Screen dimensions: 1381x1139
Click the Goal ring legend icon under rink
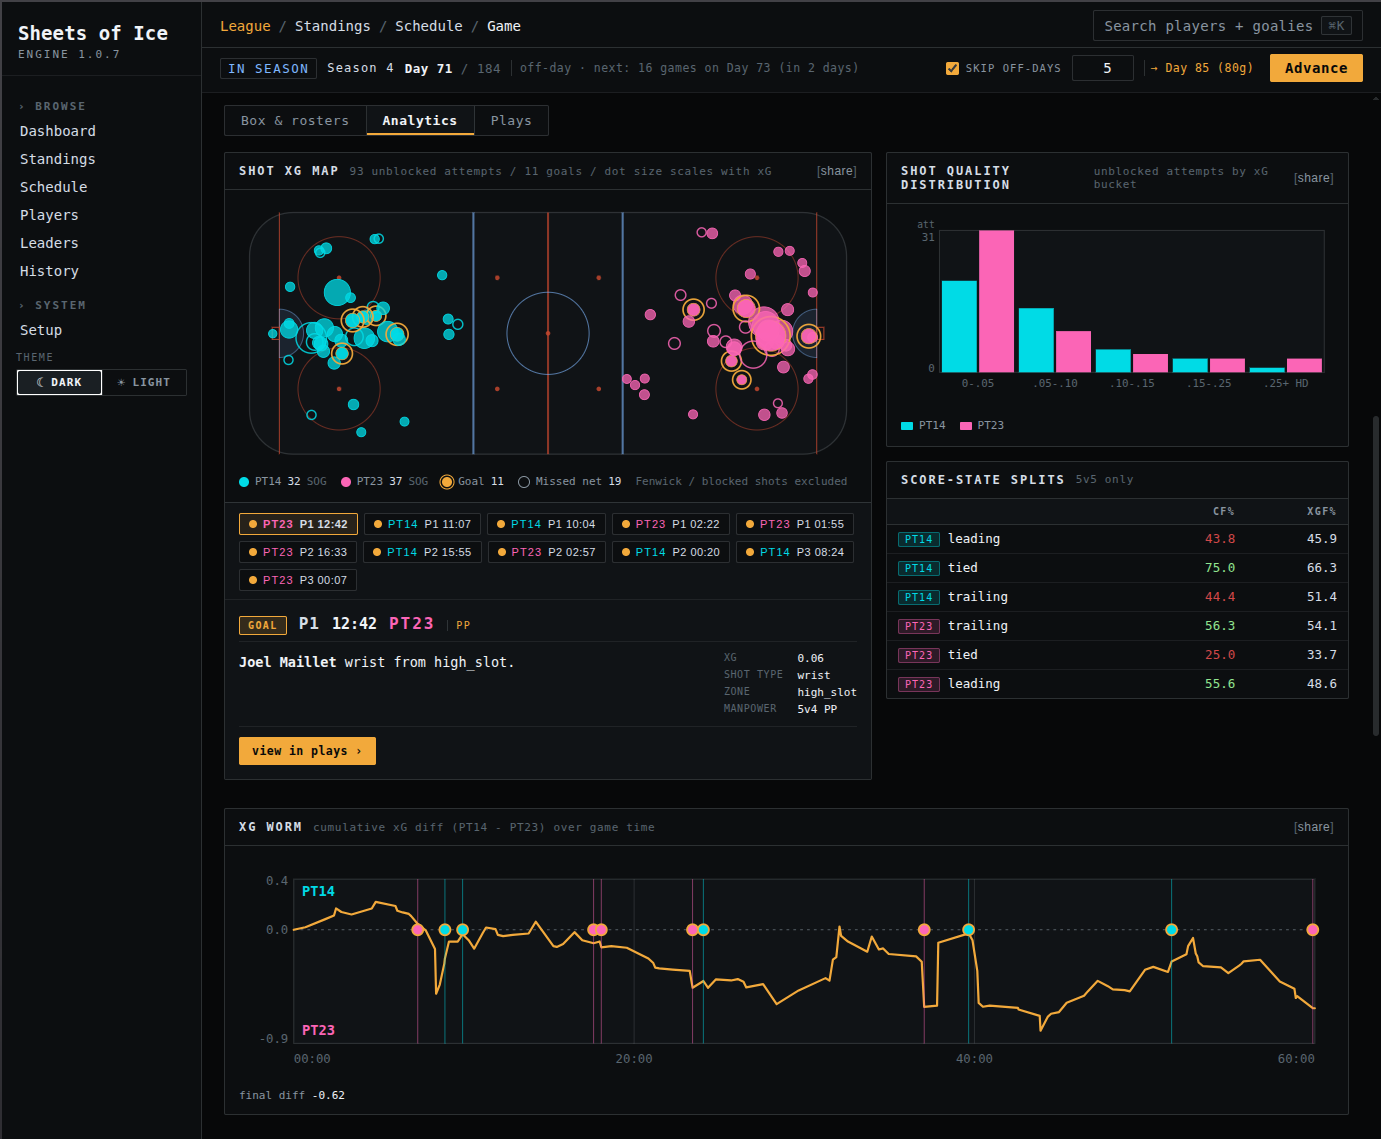pos(447,482)
